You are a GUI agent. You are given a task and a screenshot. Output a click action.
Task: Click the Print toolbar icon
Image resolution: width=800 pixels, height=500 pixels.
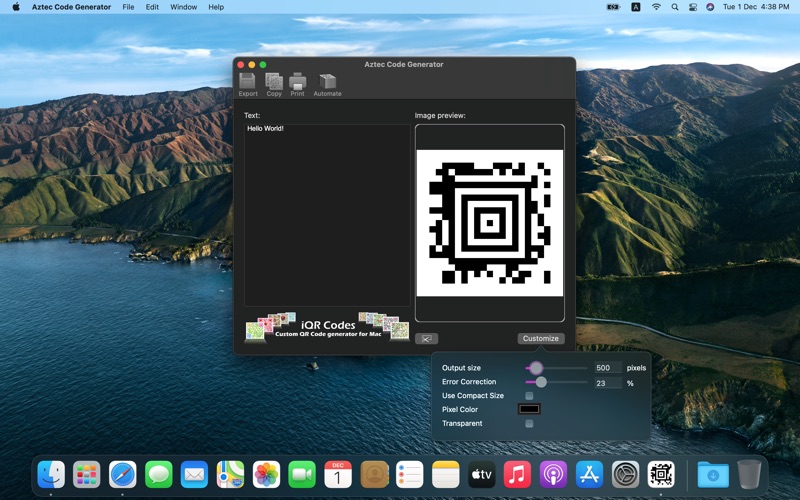click(297, 85)
